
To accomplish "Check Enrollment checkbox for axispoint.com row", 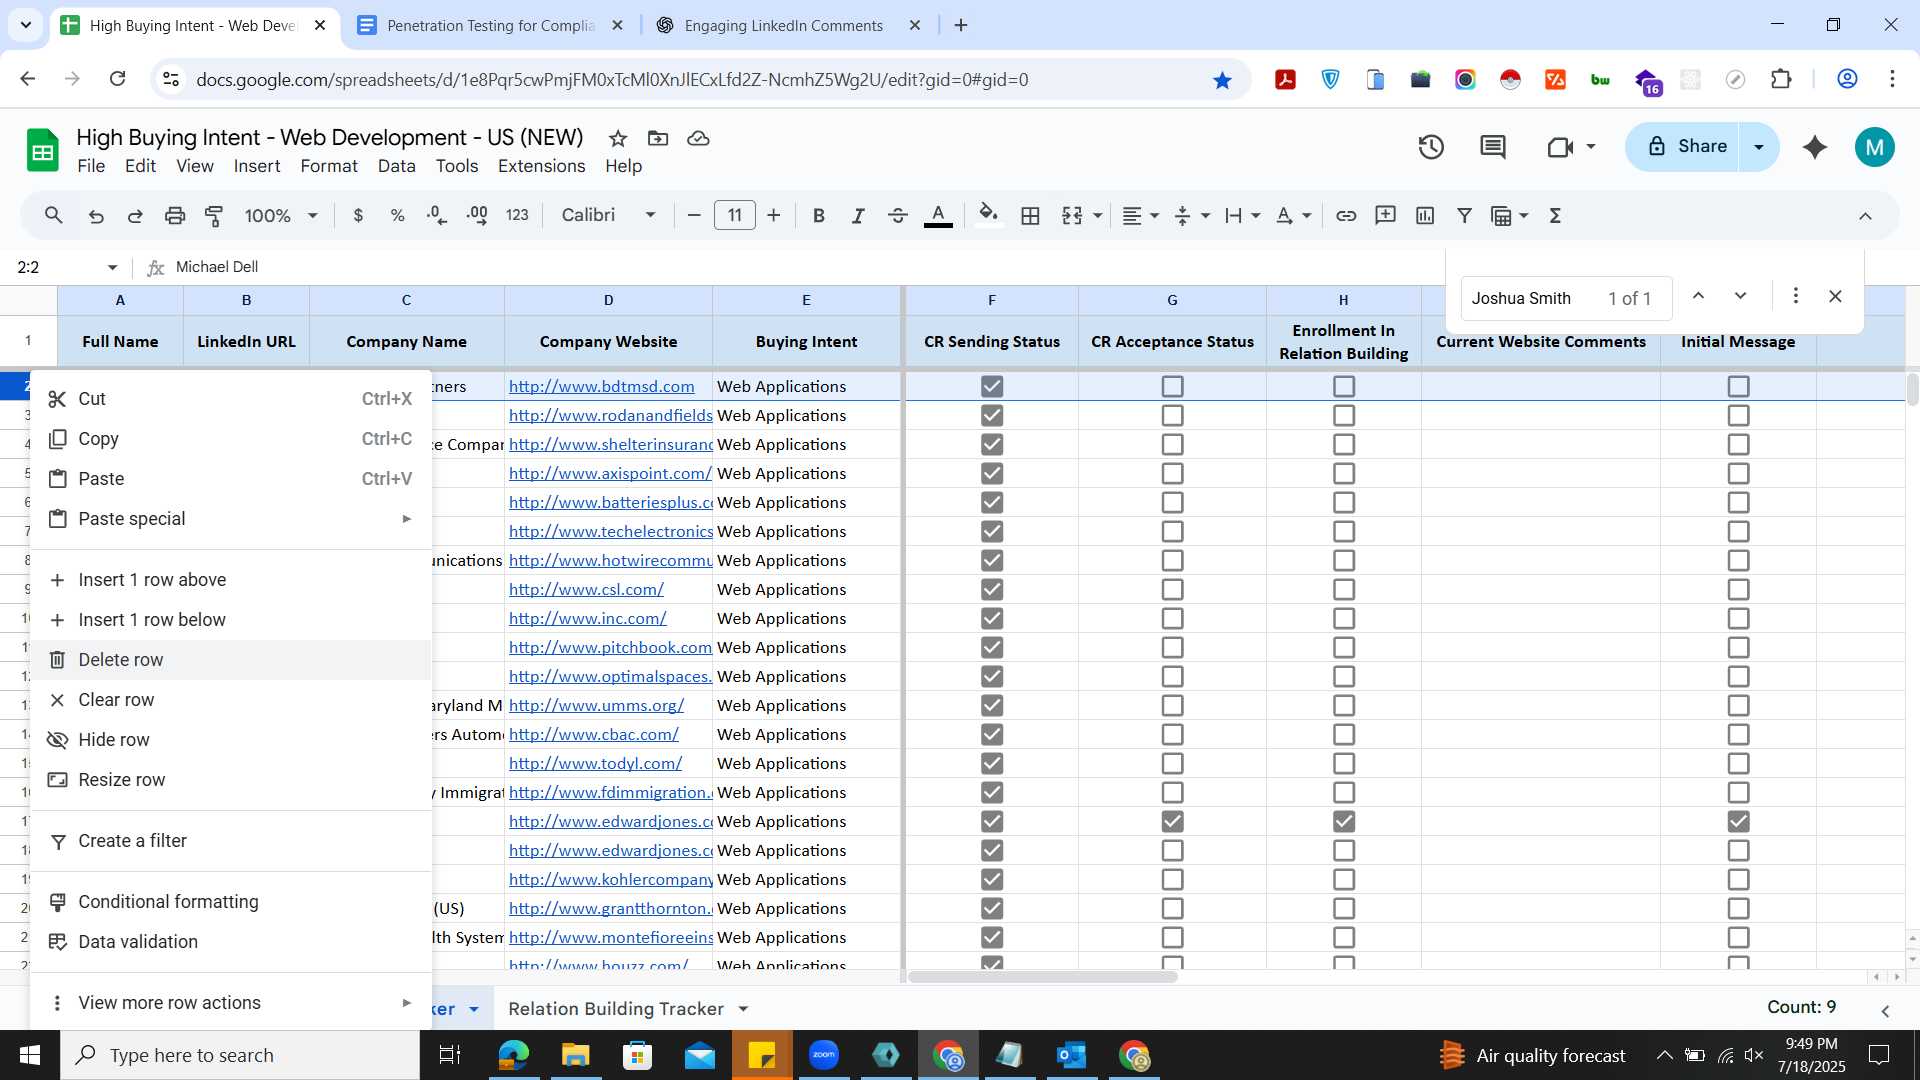I will click(1344, 473).
